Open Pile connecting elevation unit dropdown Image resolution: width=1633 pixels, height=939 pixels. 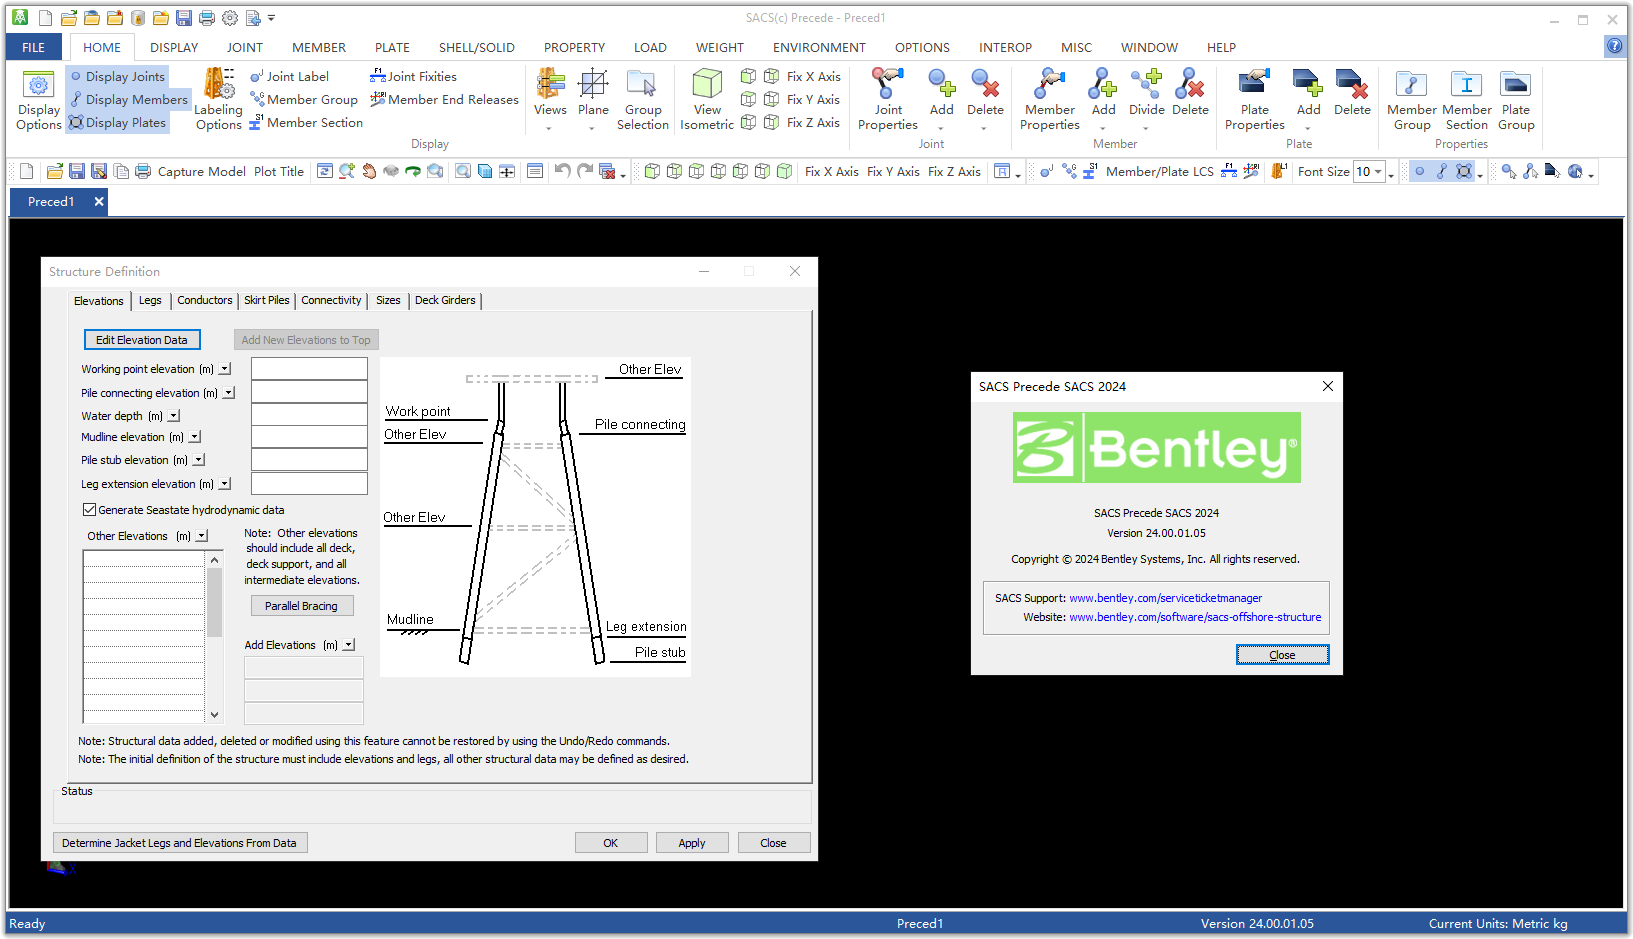(229, 393)
